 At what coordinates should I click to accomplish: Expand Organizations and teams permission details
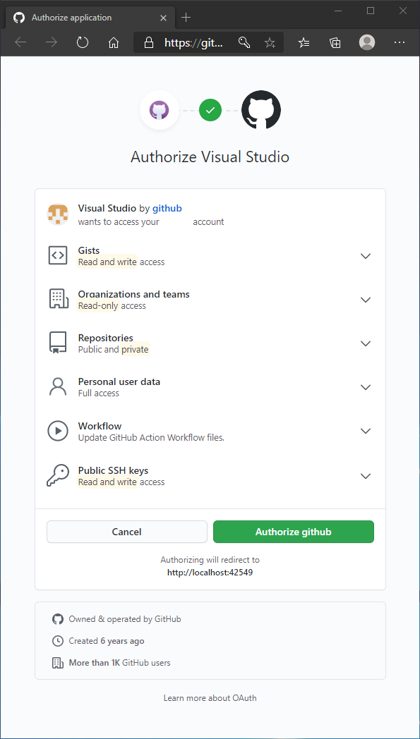[365, 300]
